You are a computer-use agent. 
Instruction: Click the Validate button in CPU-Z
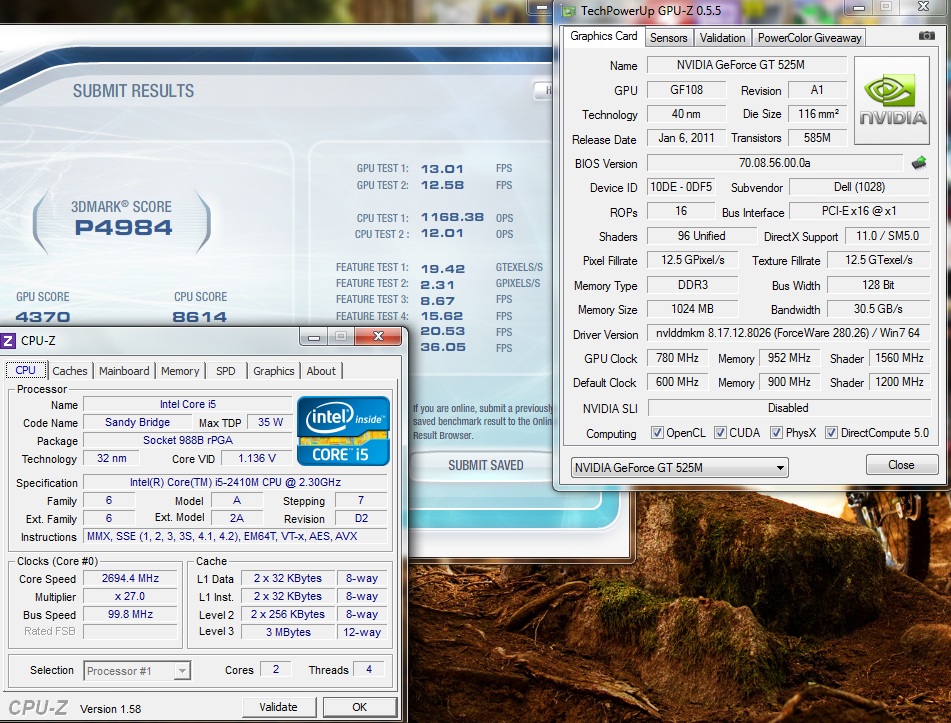point(278,707)
